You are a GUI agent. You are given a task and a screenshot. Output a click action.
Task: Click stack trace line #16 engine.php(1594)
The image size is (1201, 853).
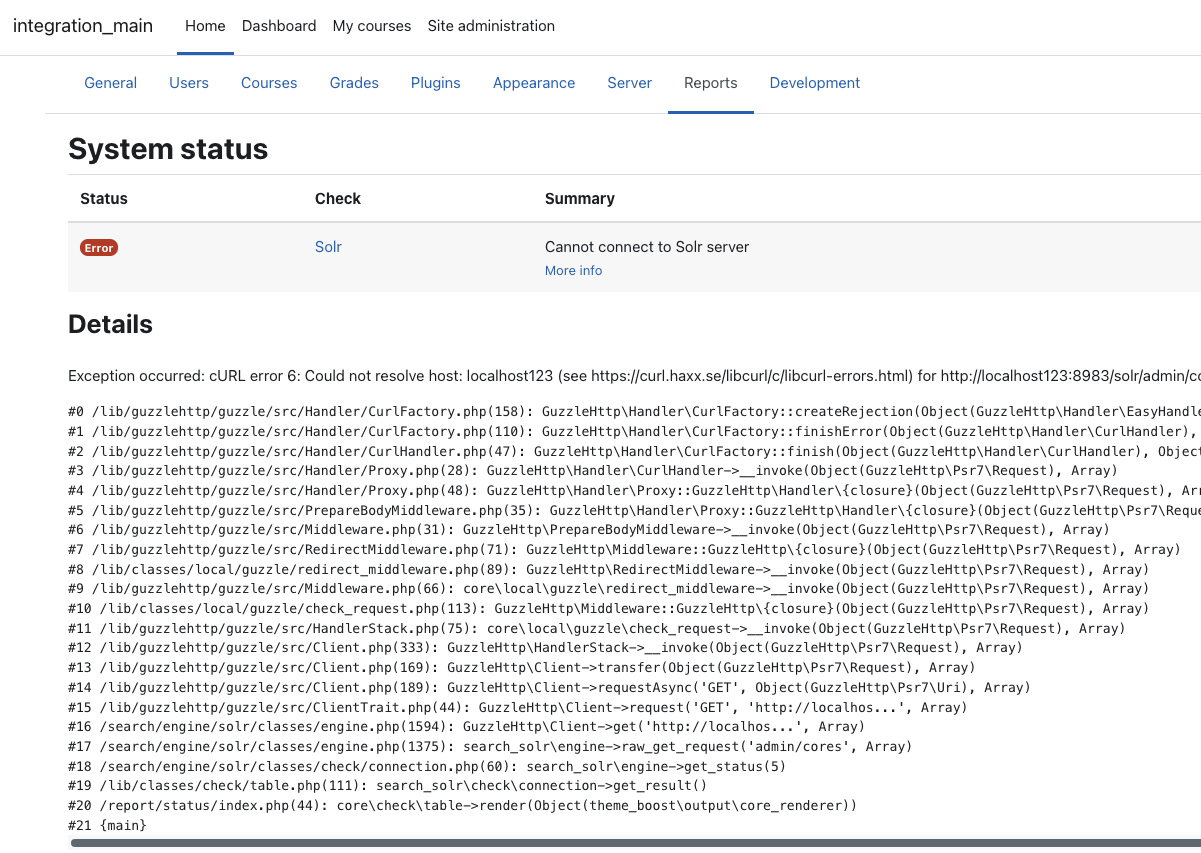467,726
